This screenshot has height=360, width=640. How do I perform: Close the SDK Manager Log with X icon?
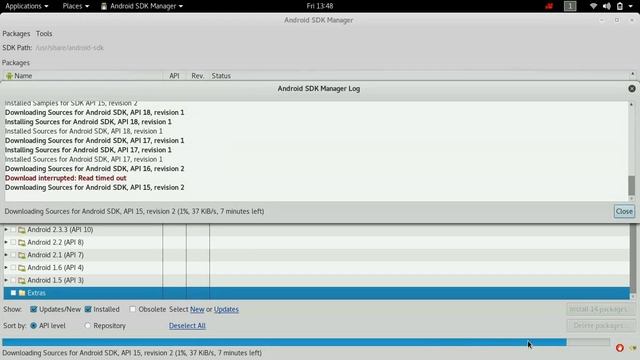click(x=631, y=89)
